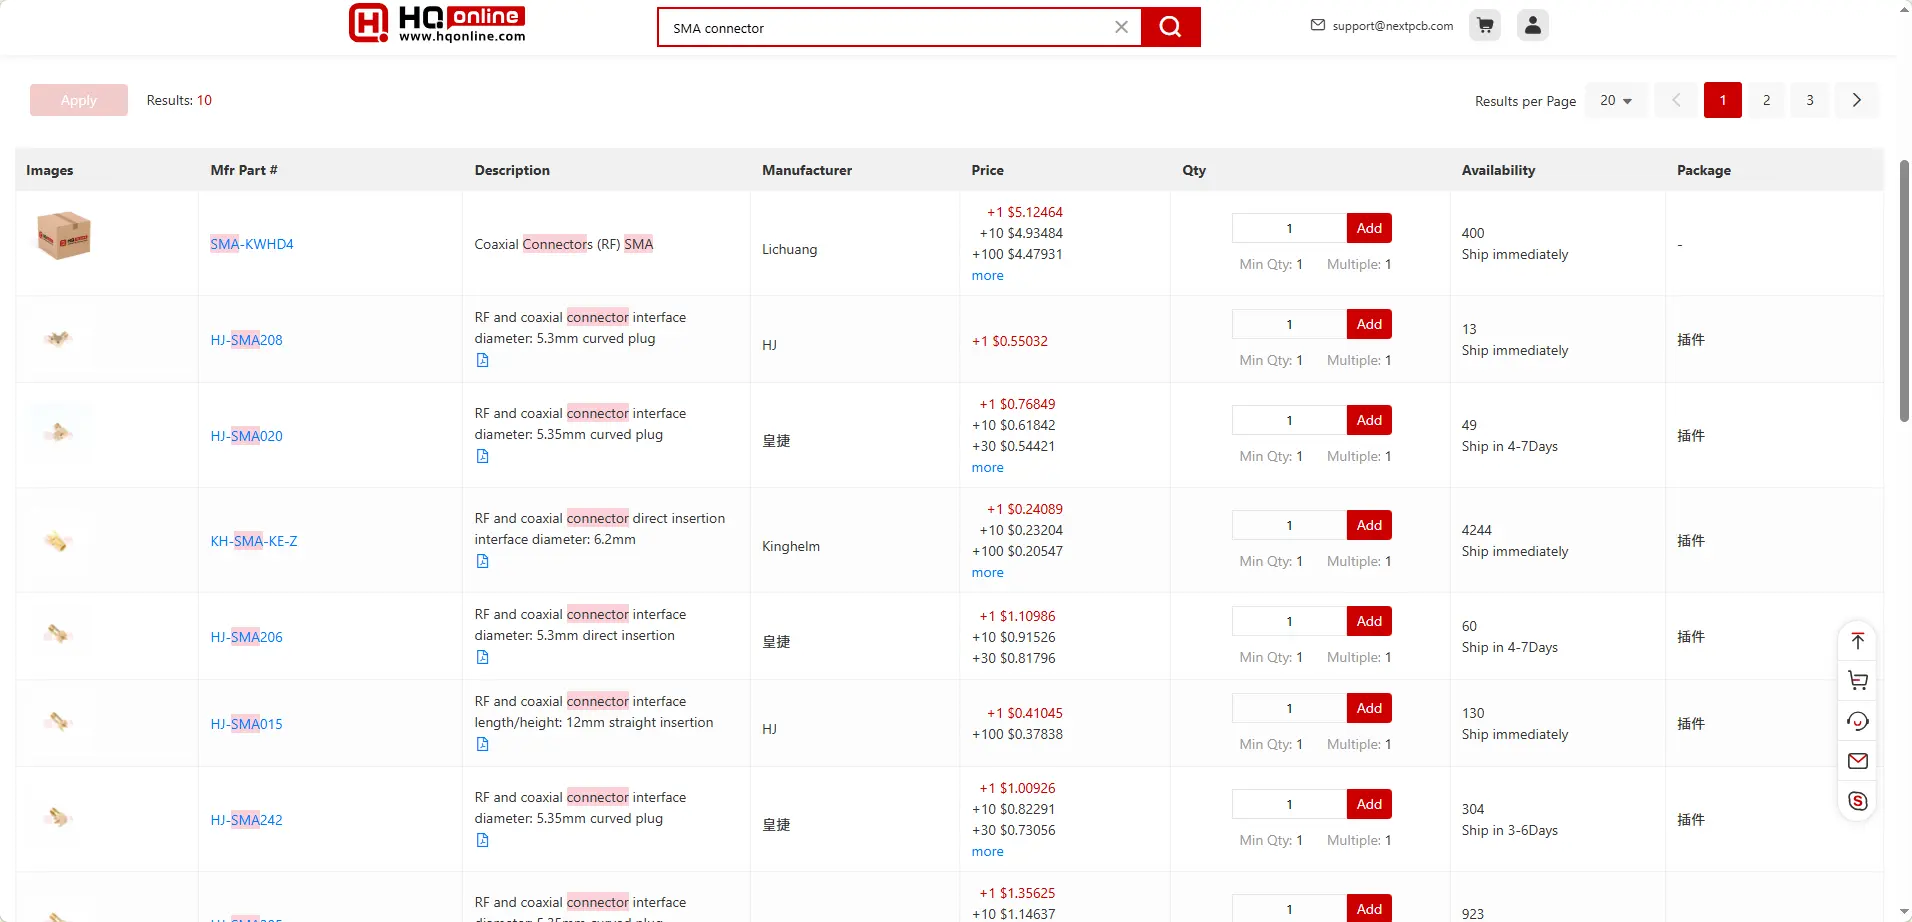Contact support via the headset icon
The width and height of the screenshot is (1912, 922).
(x=1858, y=721)
